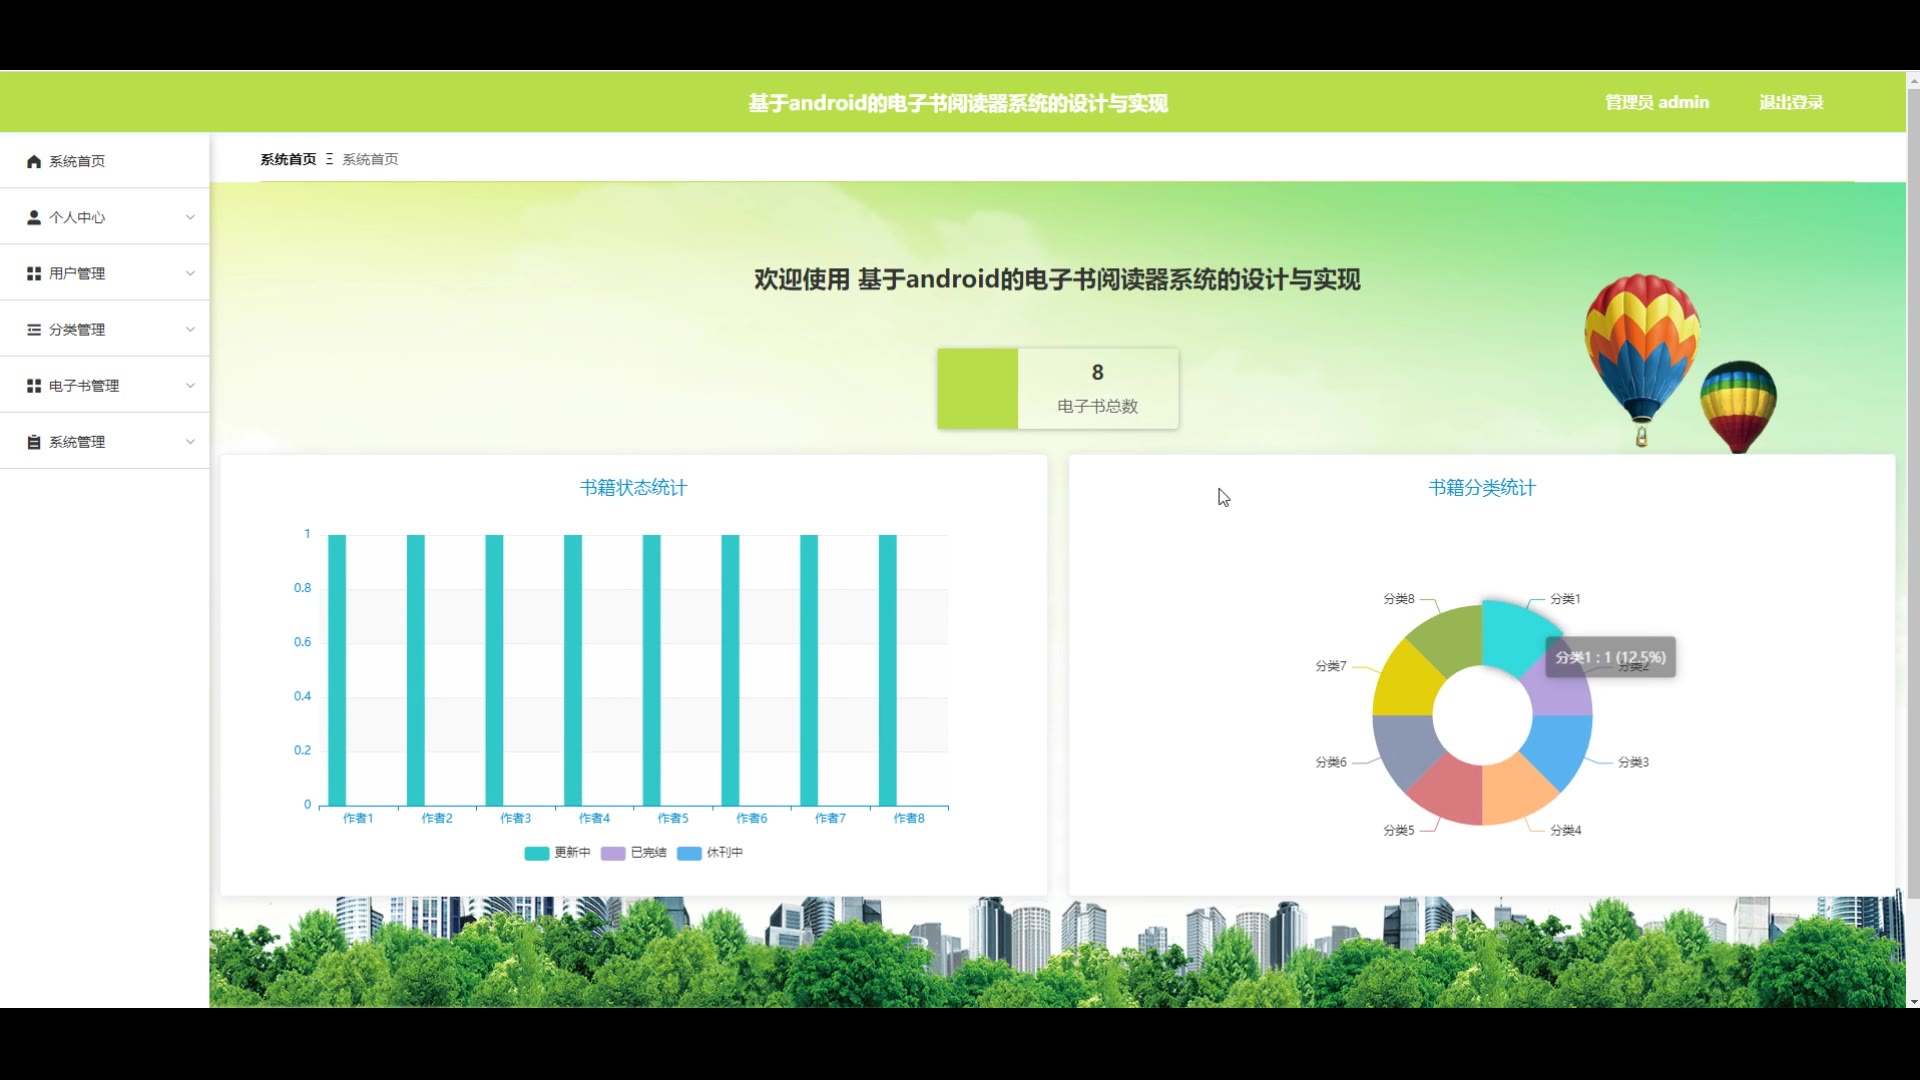Click the list icon next to 分类管理
This screenshot has width=1920, height=1080.
pos(34,329)
